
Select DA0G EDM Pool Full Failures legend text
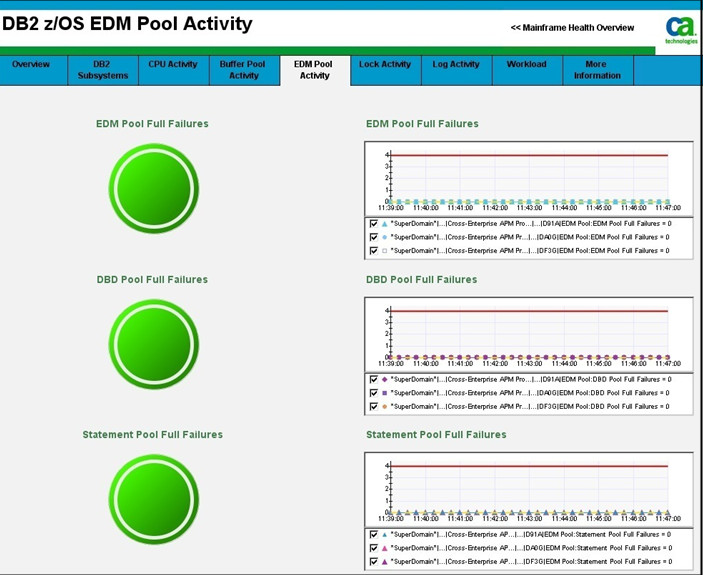pyautogui.click(x=530, y=237)
